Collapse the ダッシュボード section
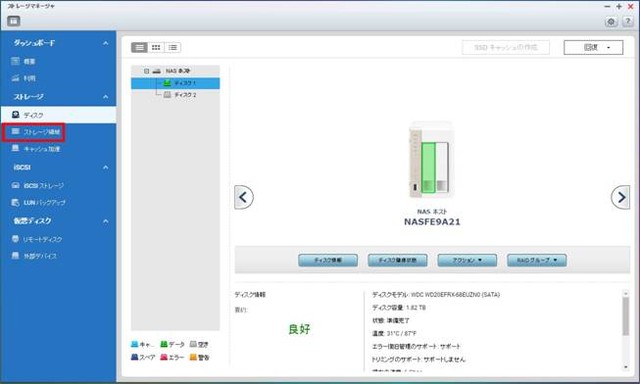Screen dimensions: 640x384 [x=106, y=43]
